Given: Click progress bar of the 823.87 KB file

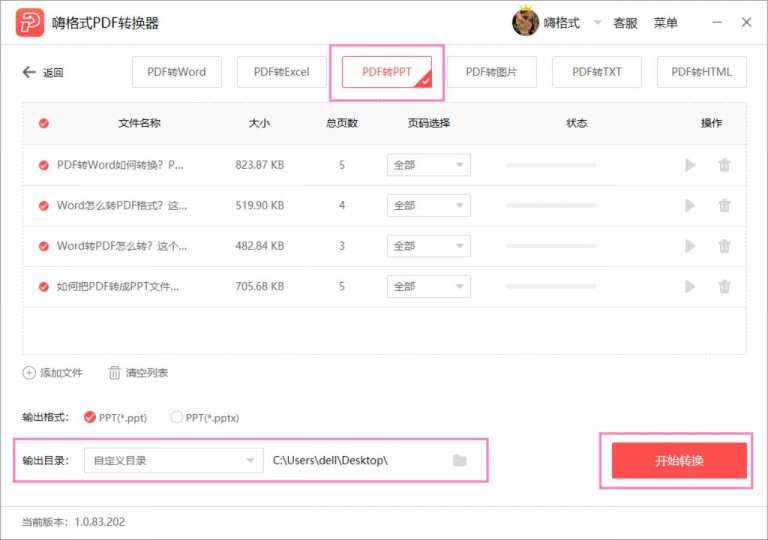Looking at the screenshot, I should pos(551,165).
